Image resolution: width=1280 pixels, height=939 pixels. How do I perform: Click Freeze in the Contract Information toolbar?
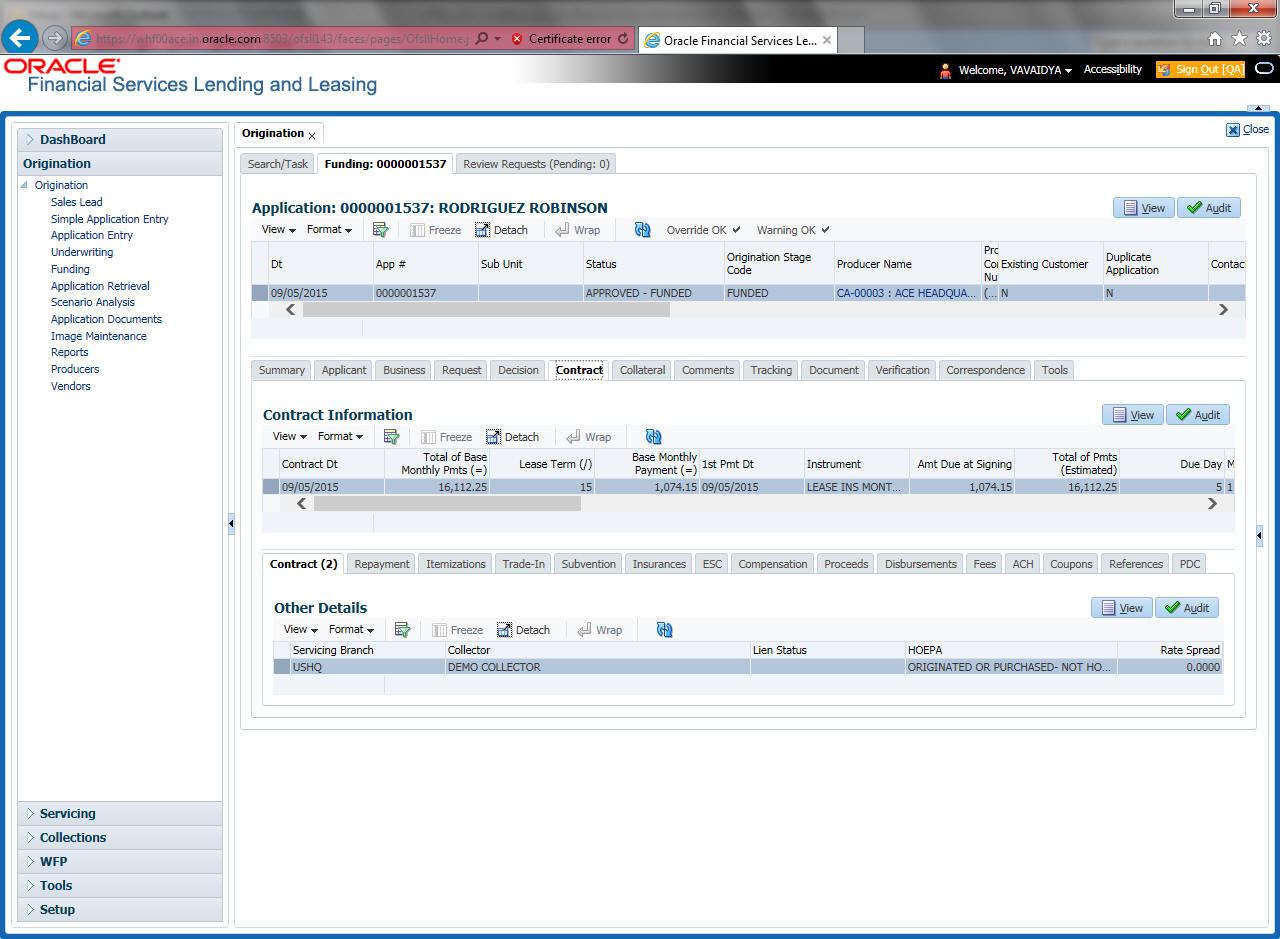446,437
